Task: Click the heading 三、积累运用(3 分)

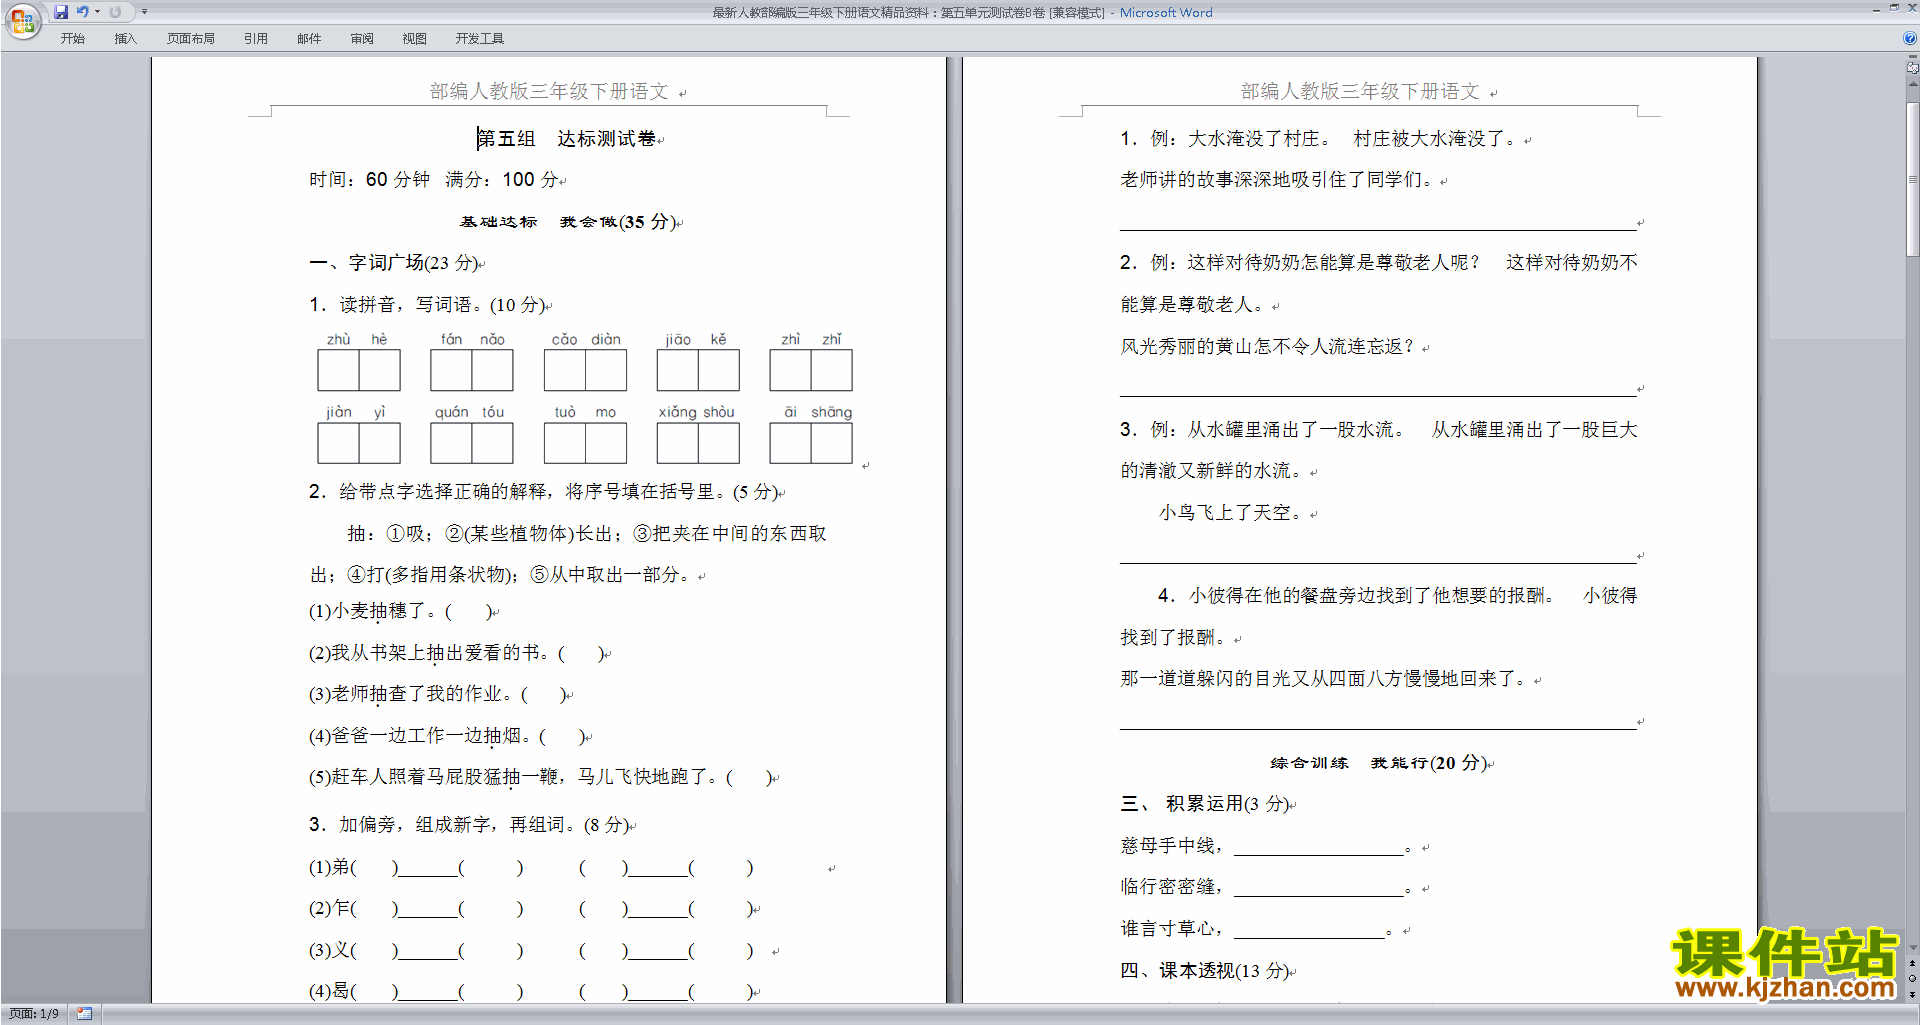Action: coord(1205,804)
